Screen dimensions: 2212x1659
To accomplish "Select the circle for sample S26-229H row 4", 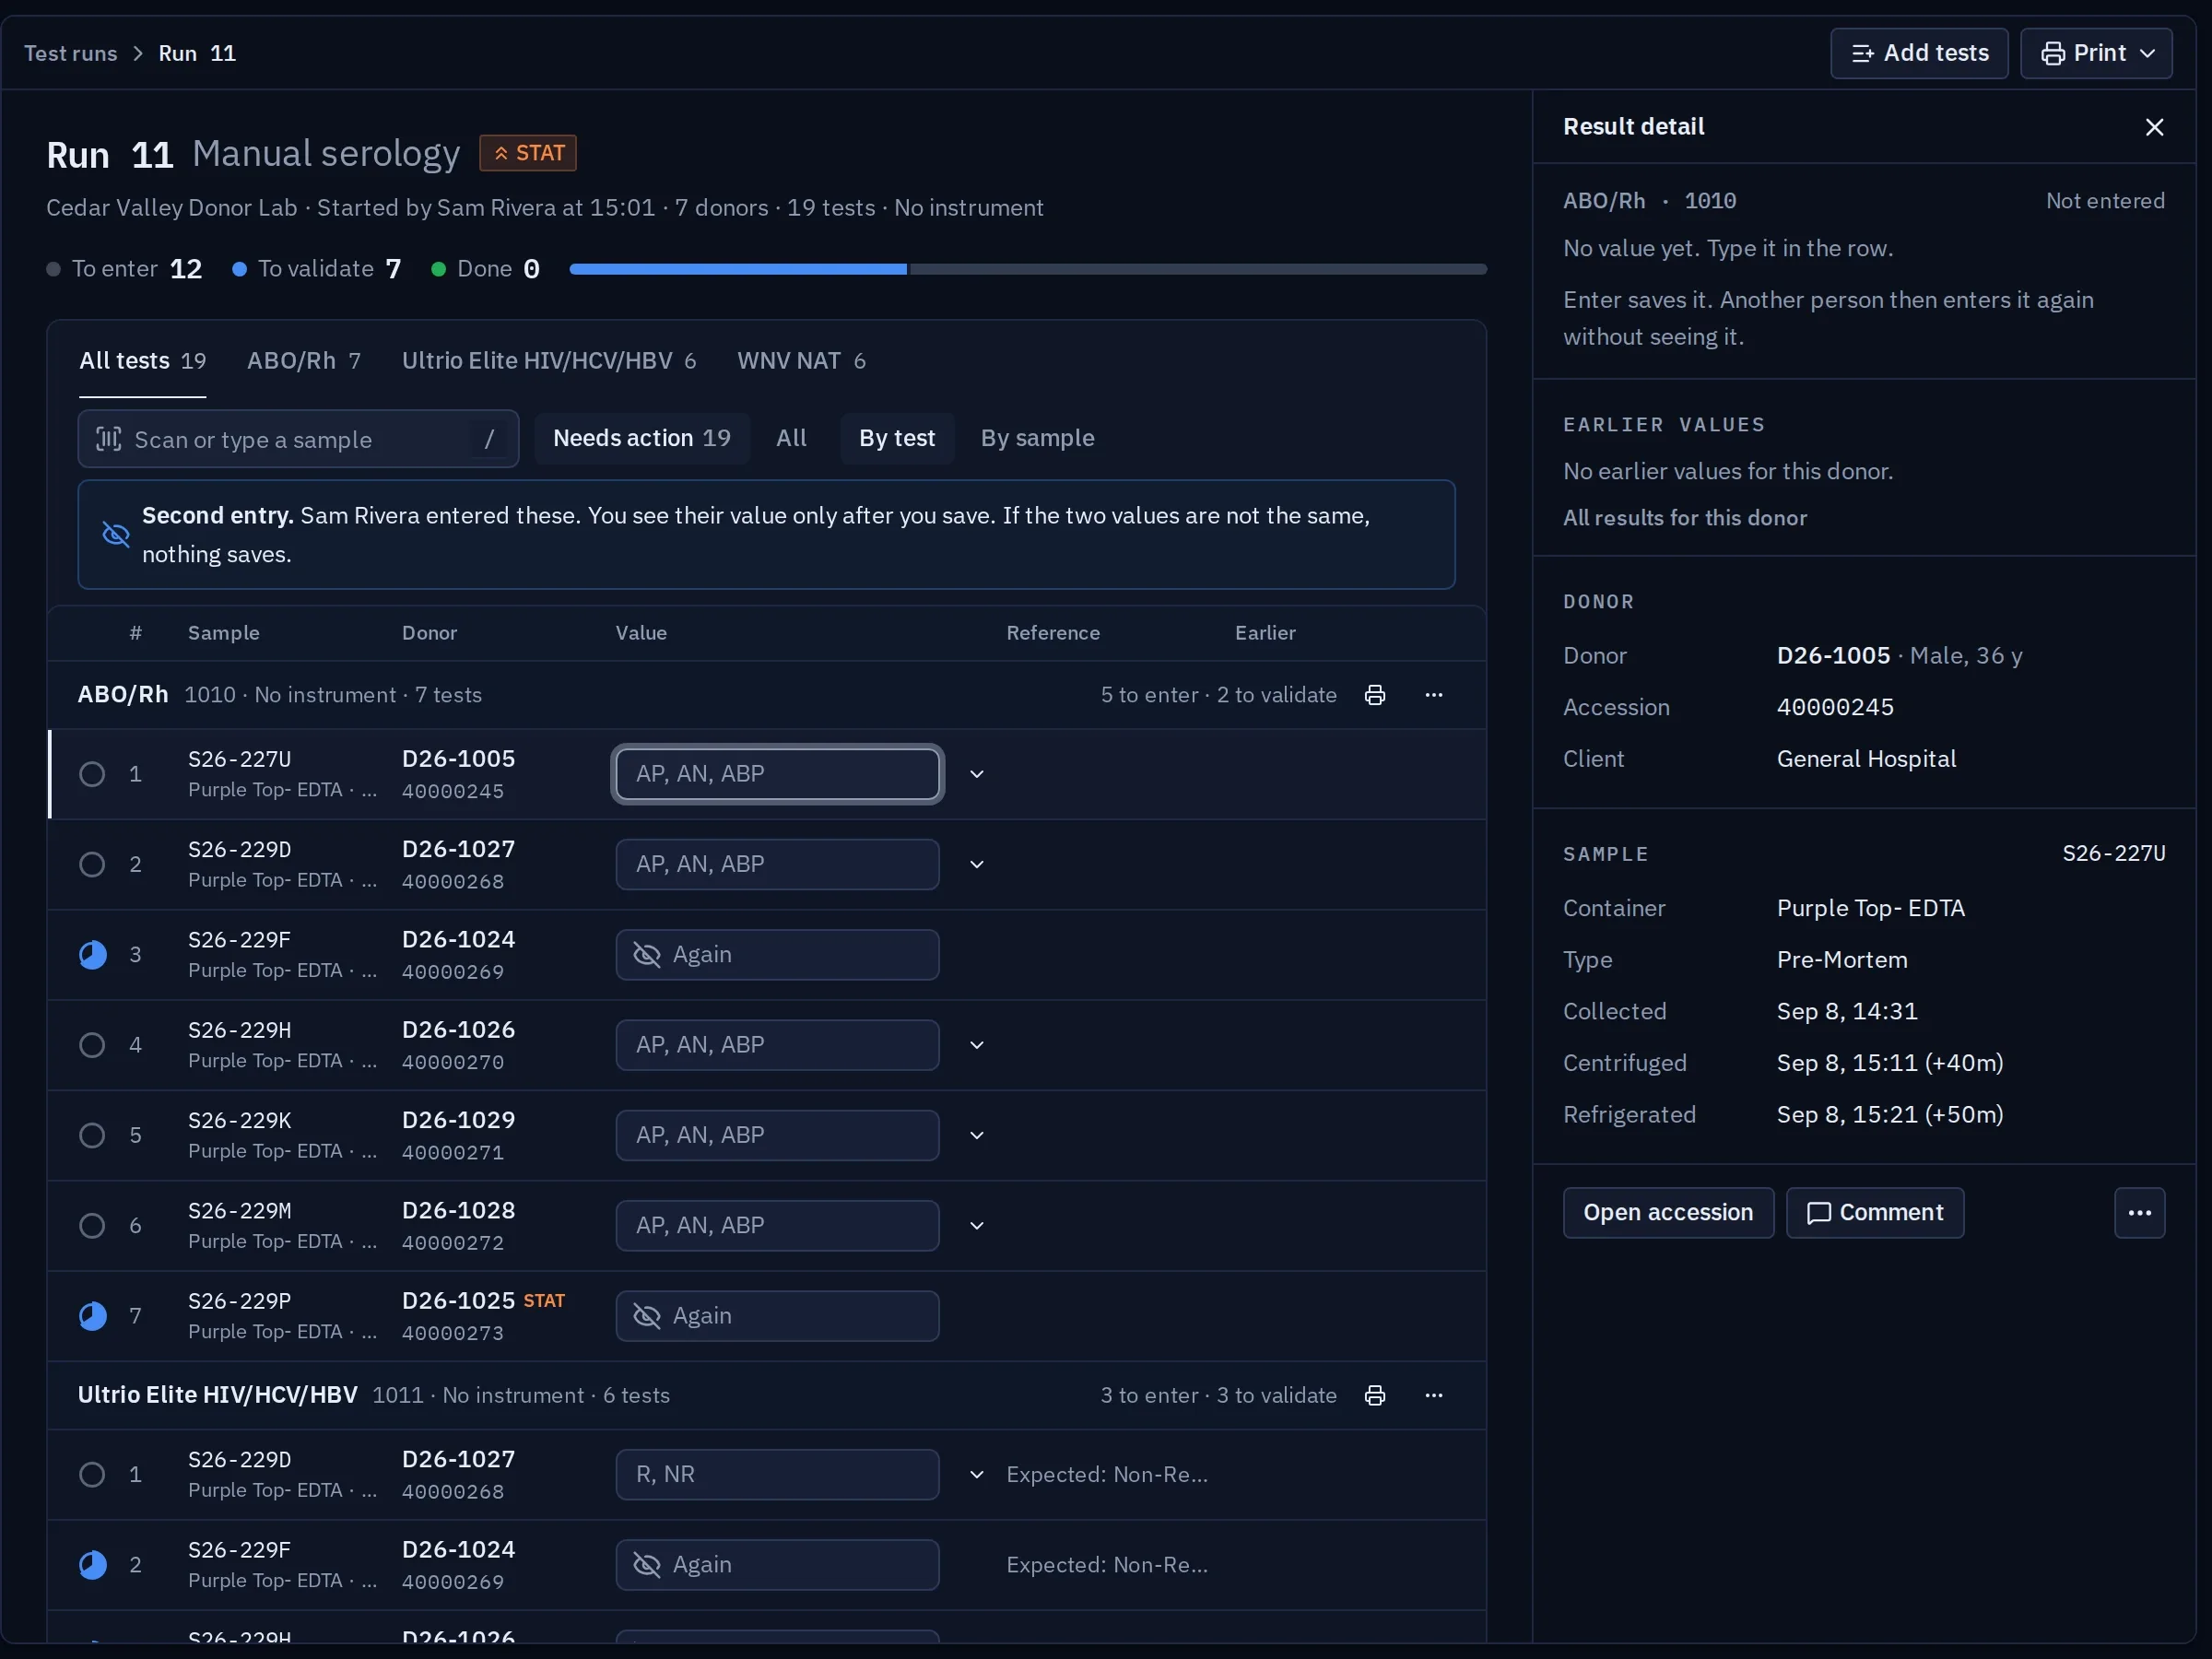I will (92, 1045).
